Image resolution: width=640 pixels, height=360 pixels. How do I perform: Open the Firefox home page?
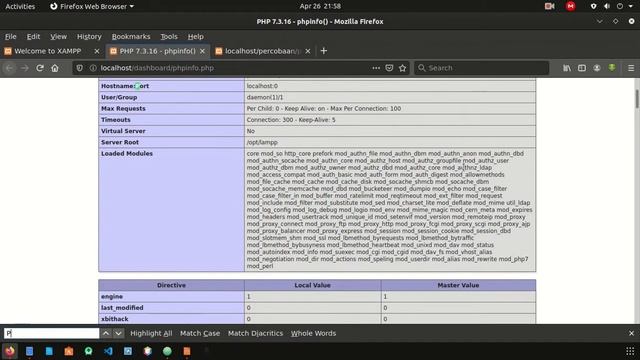pos(55,68)
